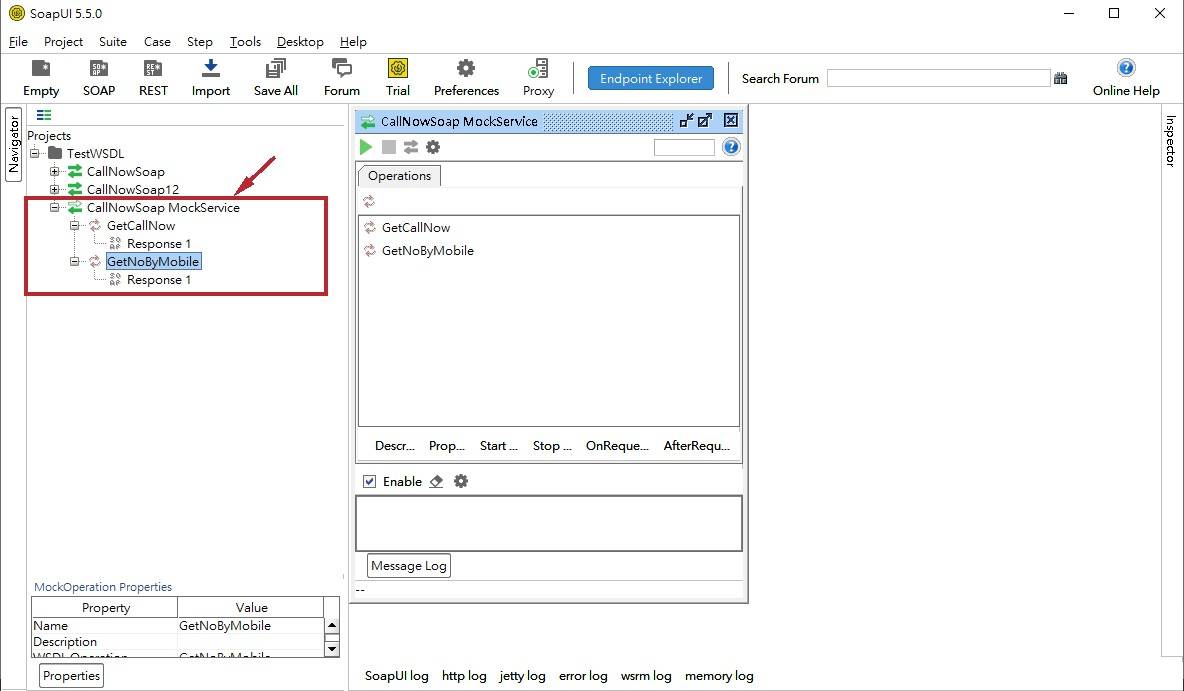Open the Case menu

(x=157, y=42)
